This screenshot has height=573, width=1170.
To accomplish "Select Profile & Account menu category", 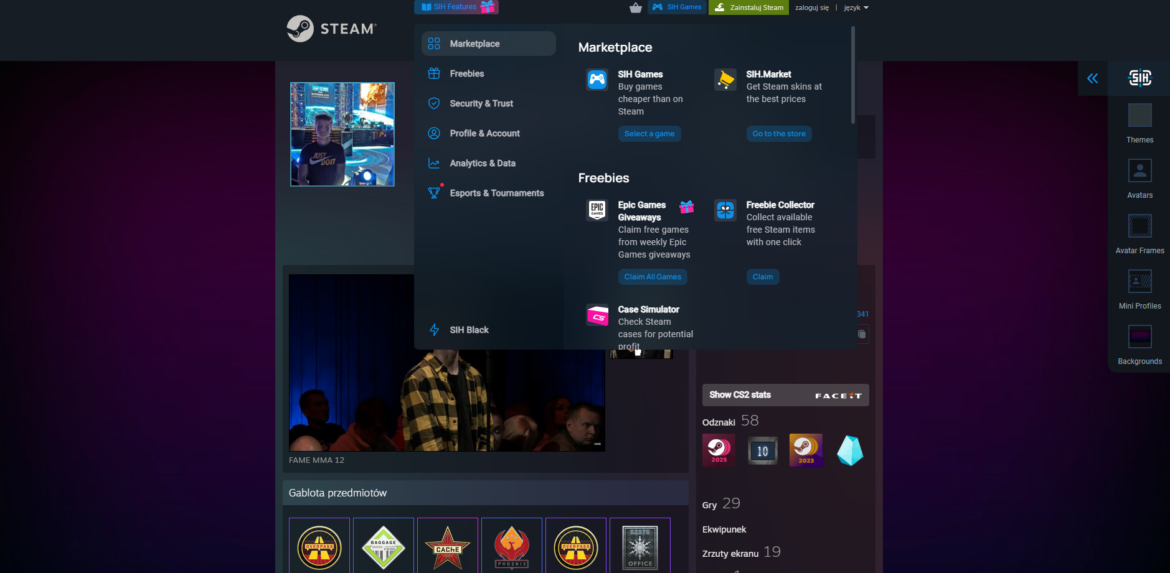I will point(489,133).
